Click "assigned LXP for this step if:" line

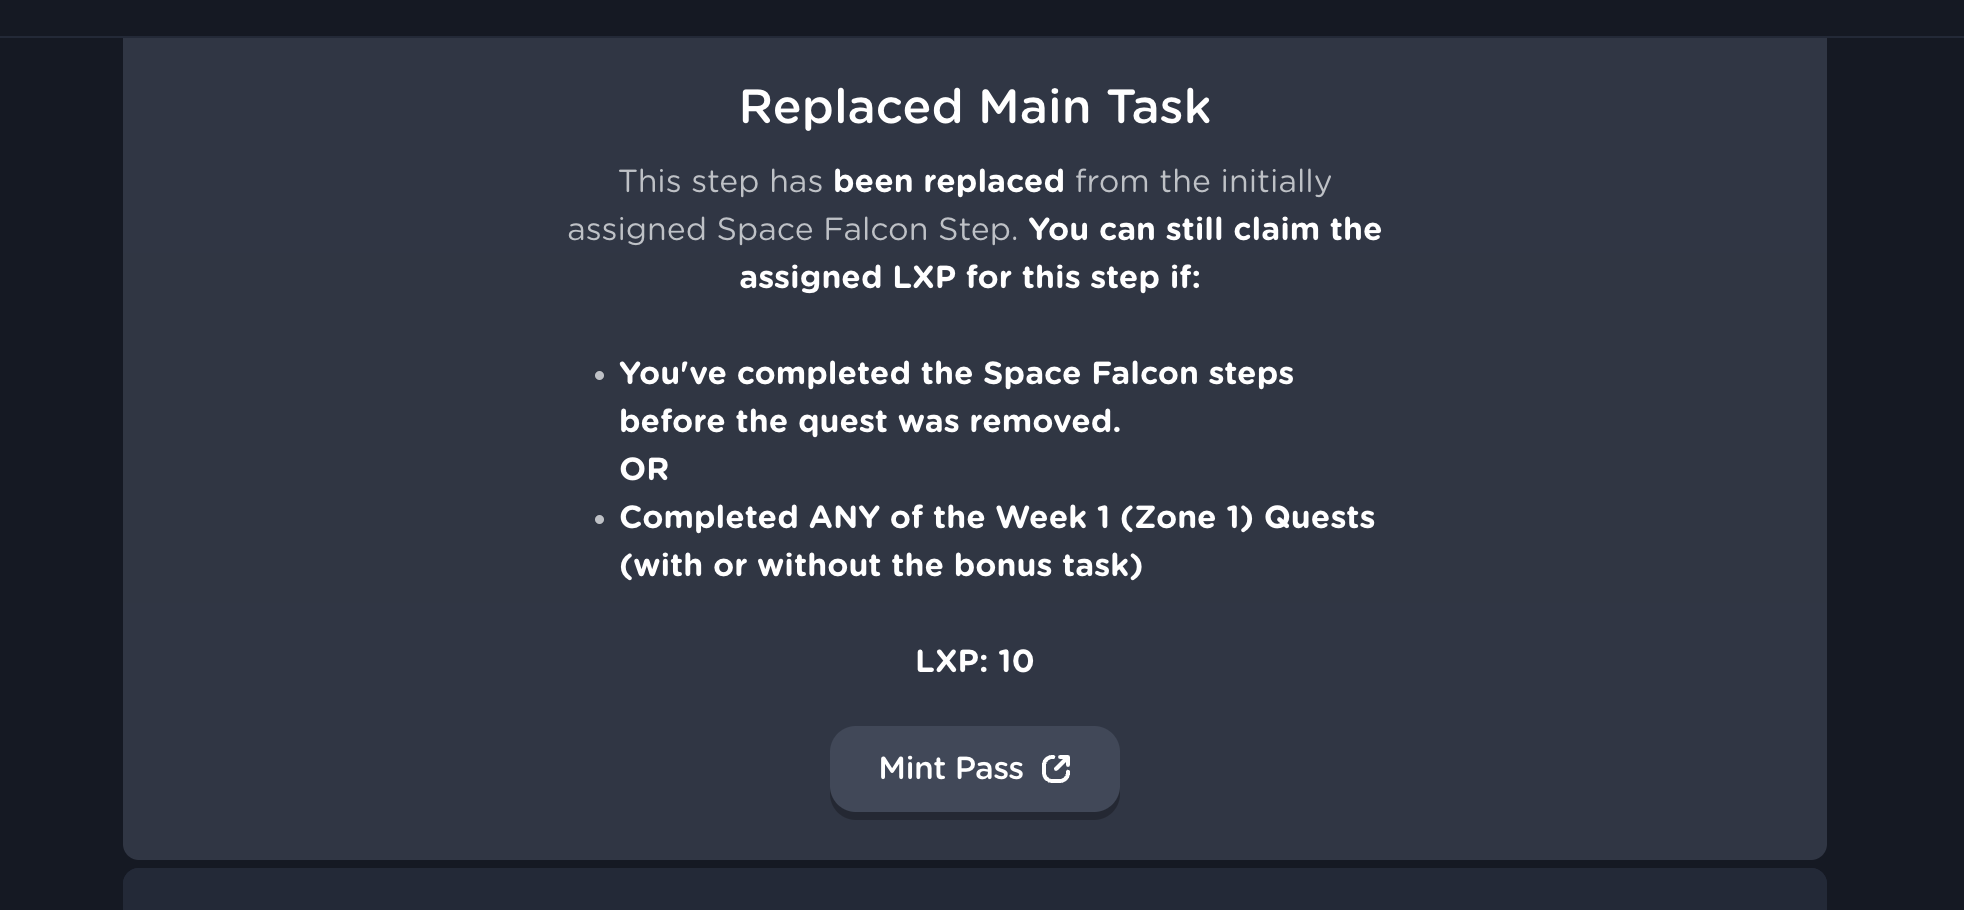[969, 277]
